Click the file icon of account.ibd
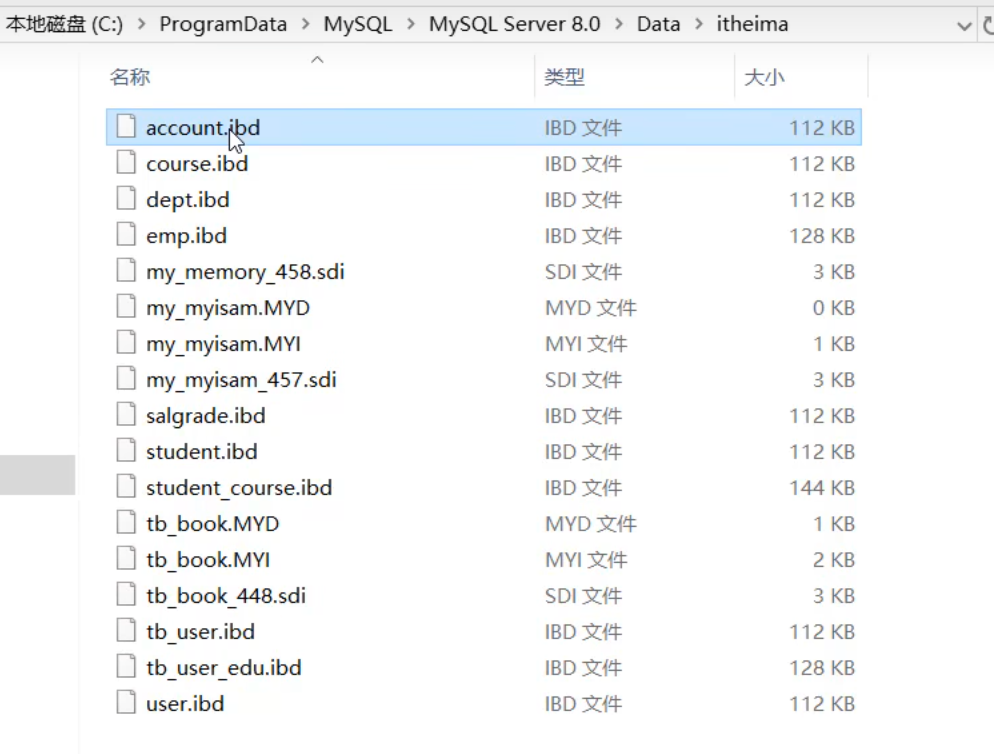Image resolution: width=994 pixels, height=754 pixels. tap(125, 127)
